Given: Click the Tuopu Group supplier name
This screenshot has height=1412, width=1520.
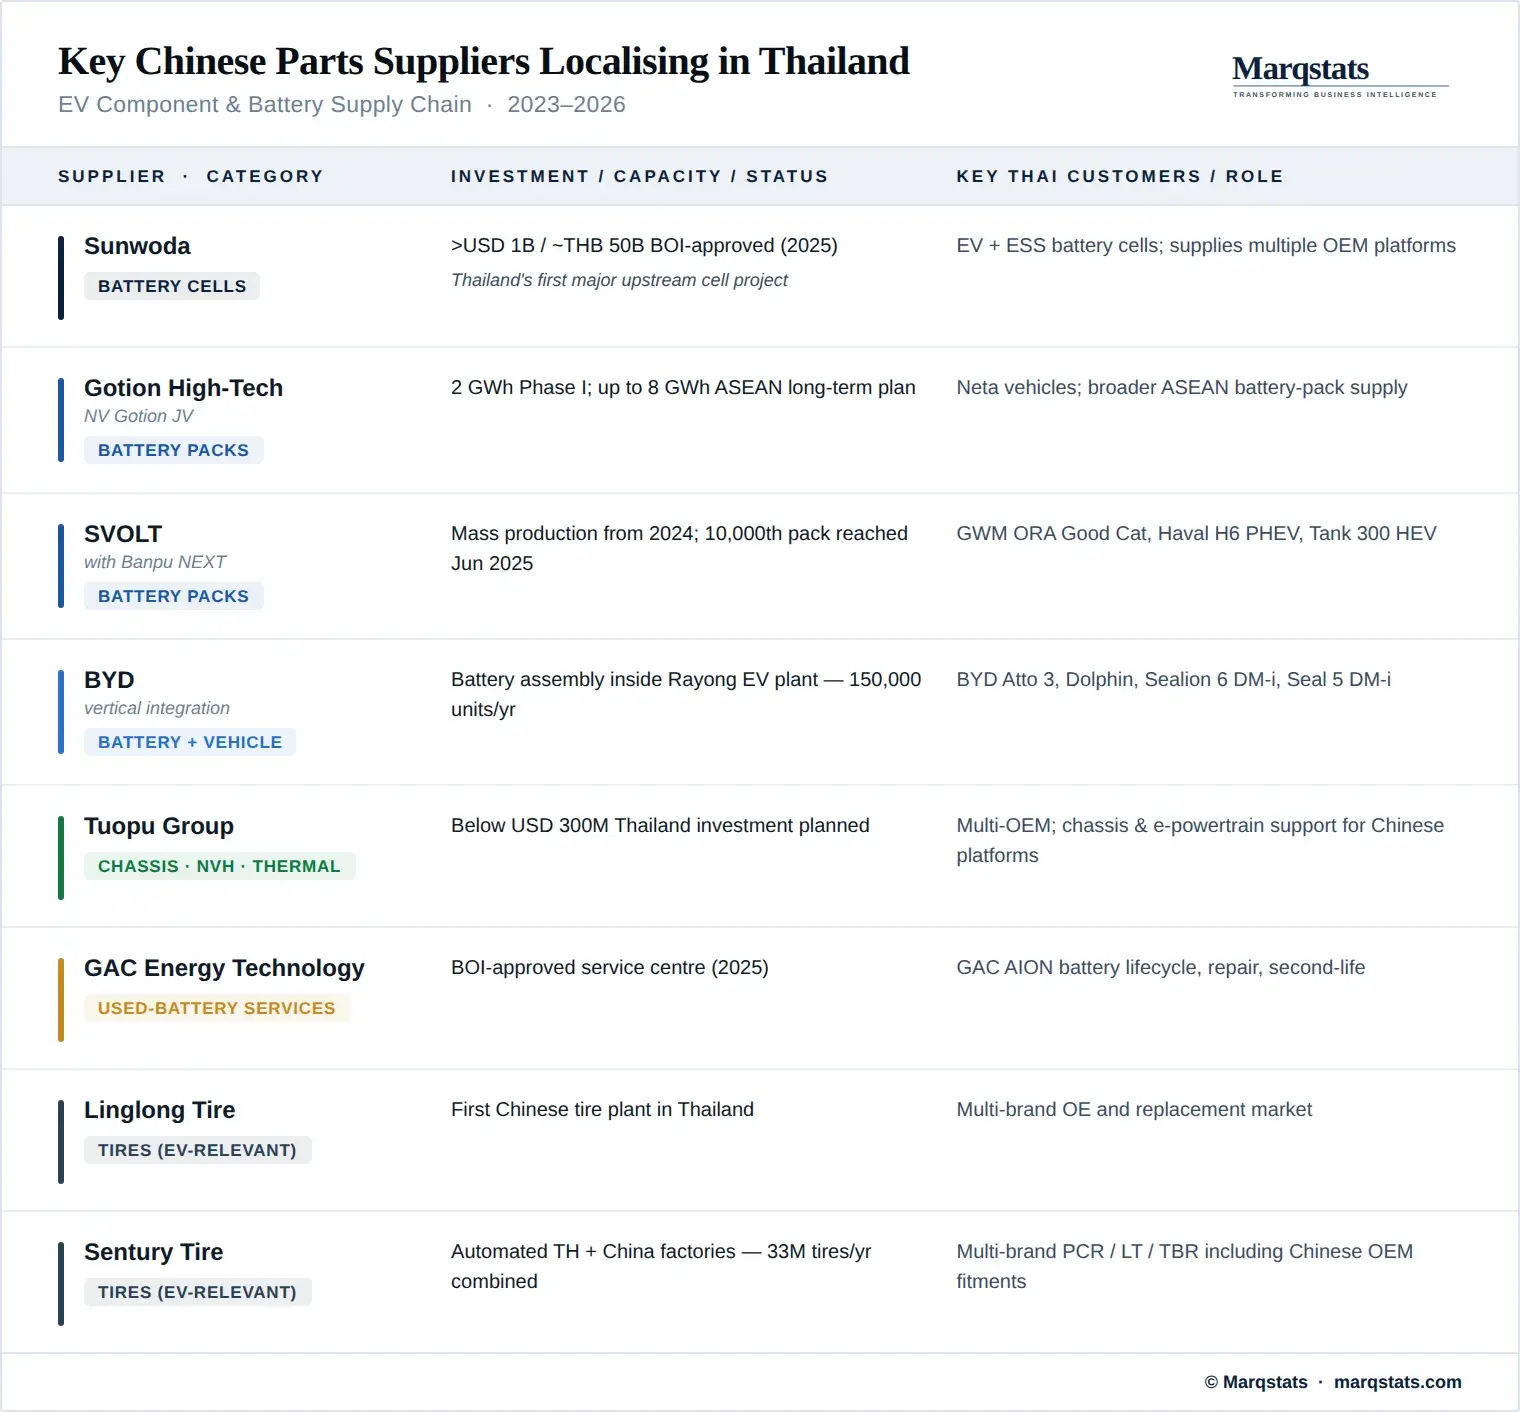Looking at the screenshot, I should point(159,826).
